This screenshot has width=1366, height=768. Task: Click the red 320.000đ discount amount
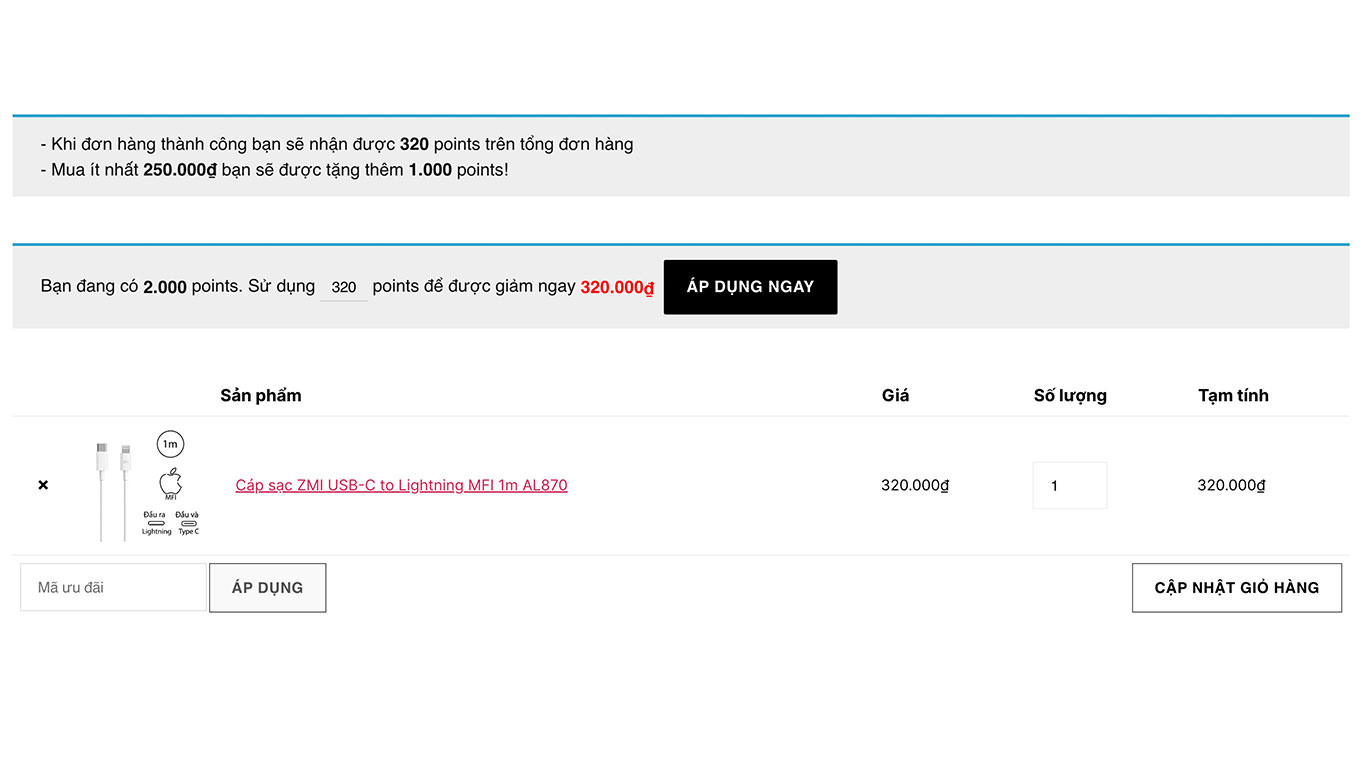[x=616, y=287]
